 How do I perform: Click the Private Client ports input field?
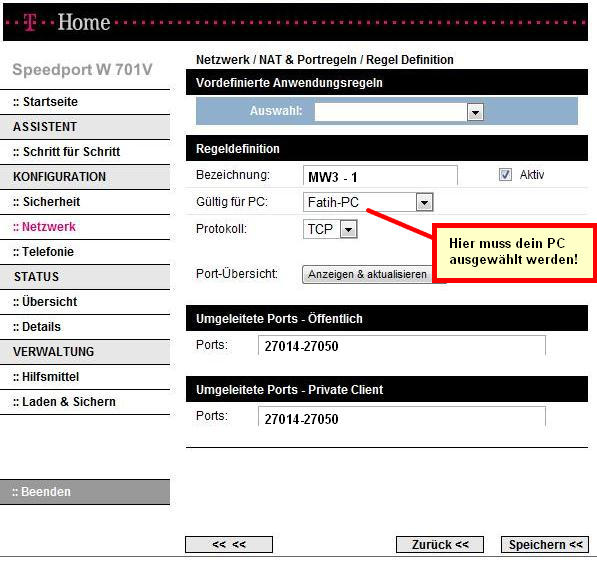402,417
